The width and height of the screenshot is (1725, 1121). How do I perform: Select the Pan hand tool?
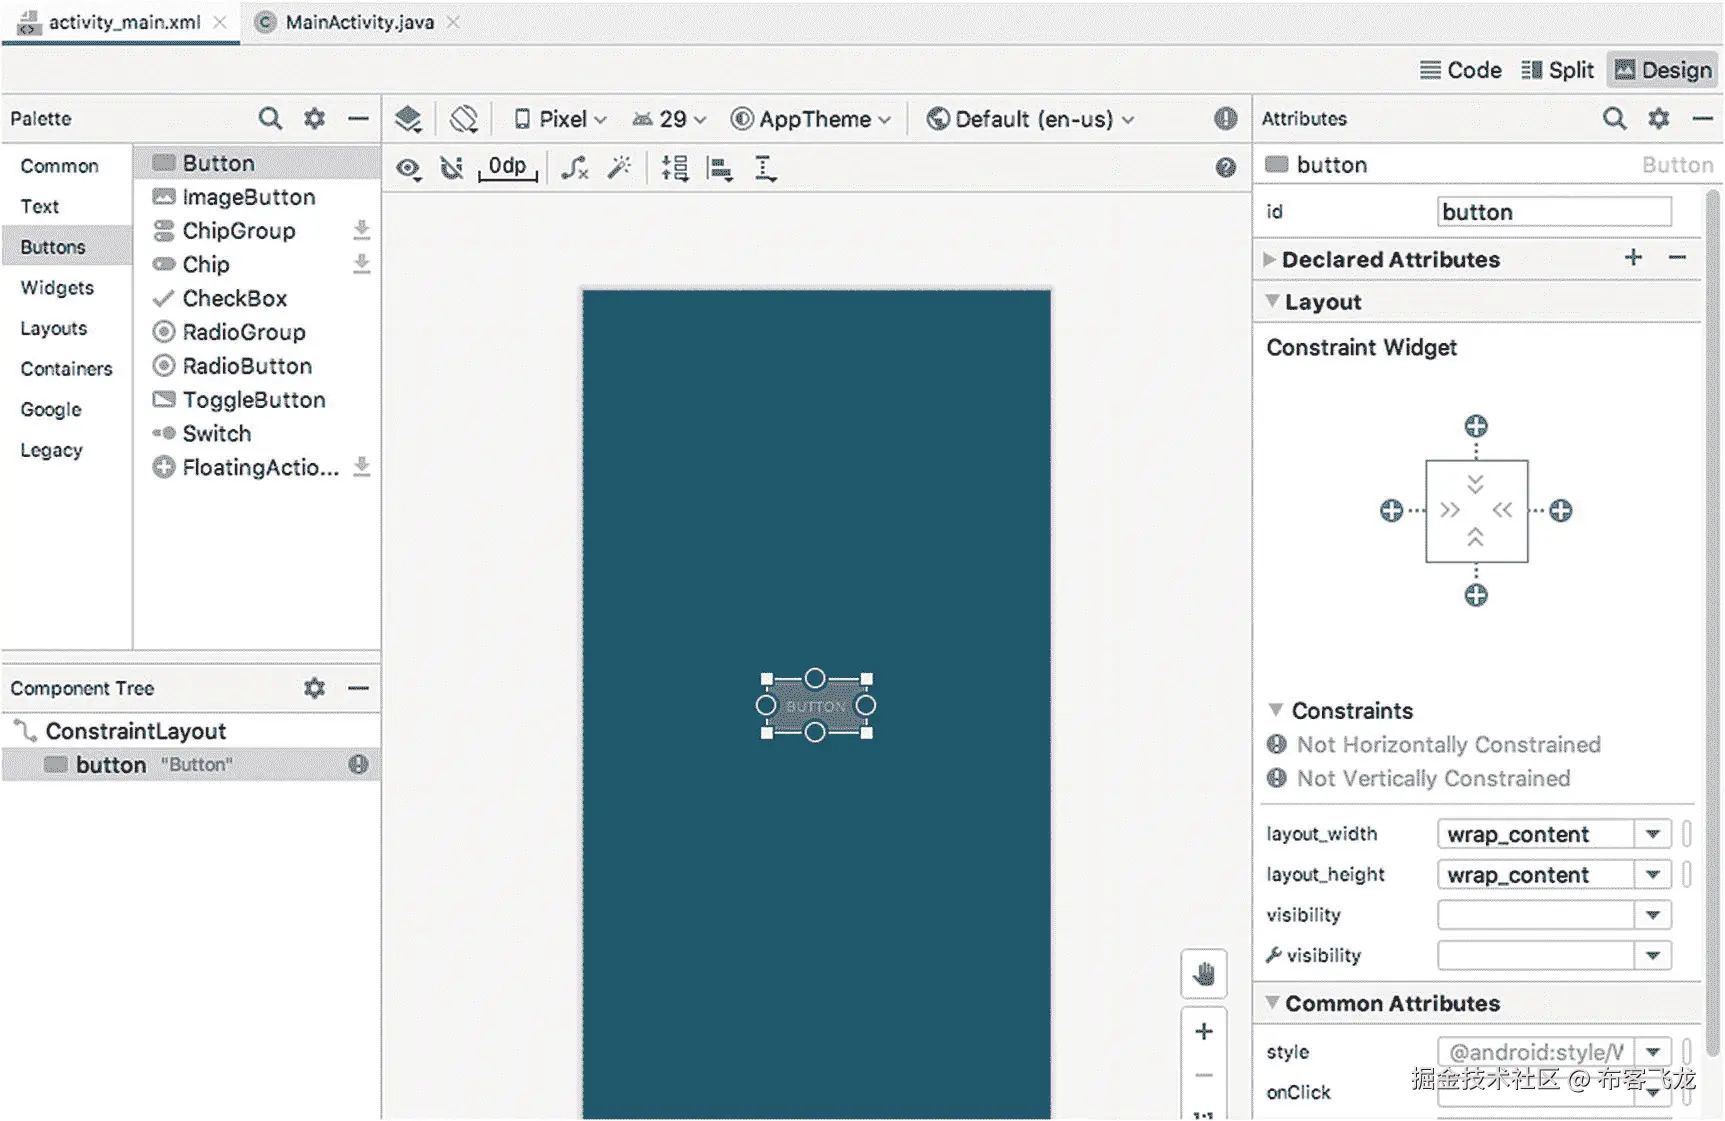tap(1204, 973)
